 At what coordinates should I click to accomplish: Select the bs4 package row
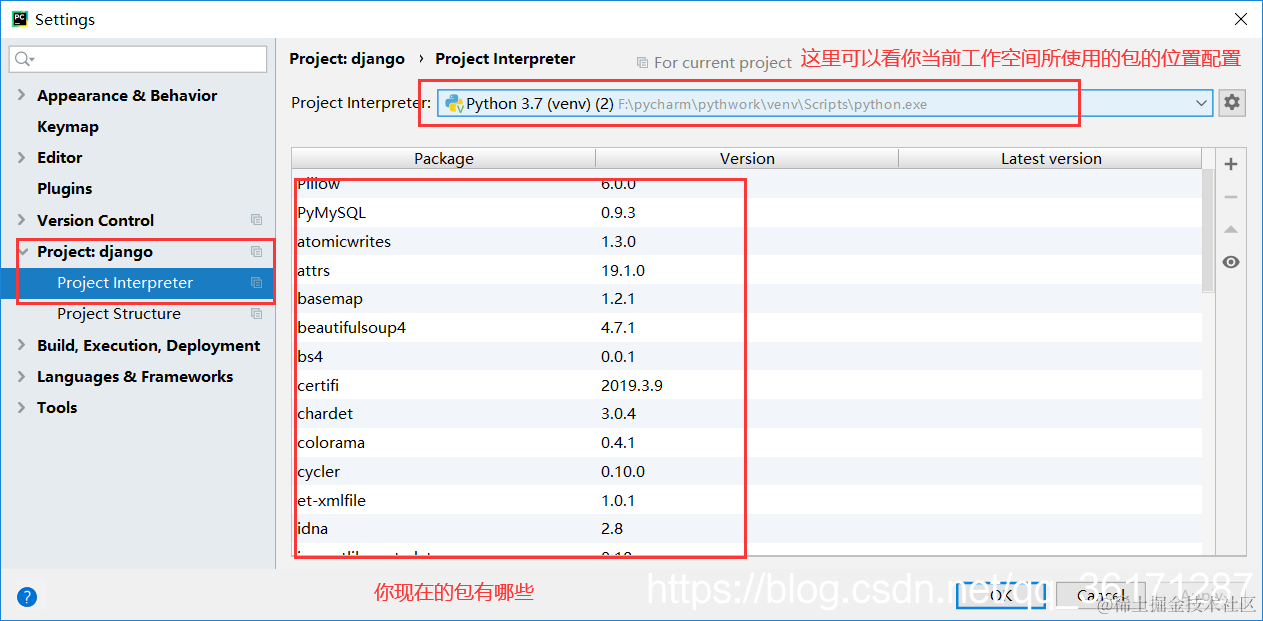[747, 357]
